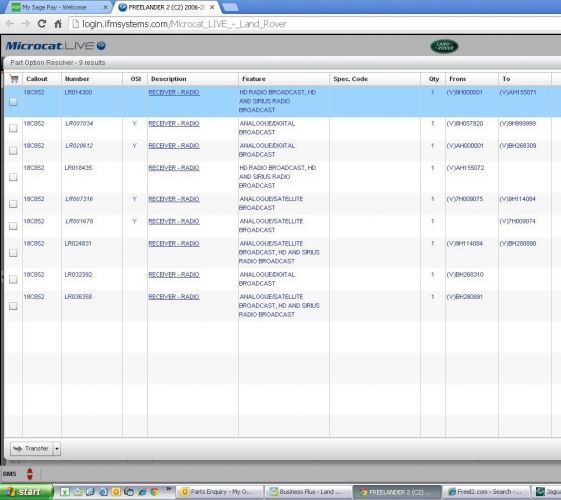Switch to the FREELANDER 2 (C2) tab
Viewport: 561px width, 500px height.
(166, 7)
